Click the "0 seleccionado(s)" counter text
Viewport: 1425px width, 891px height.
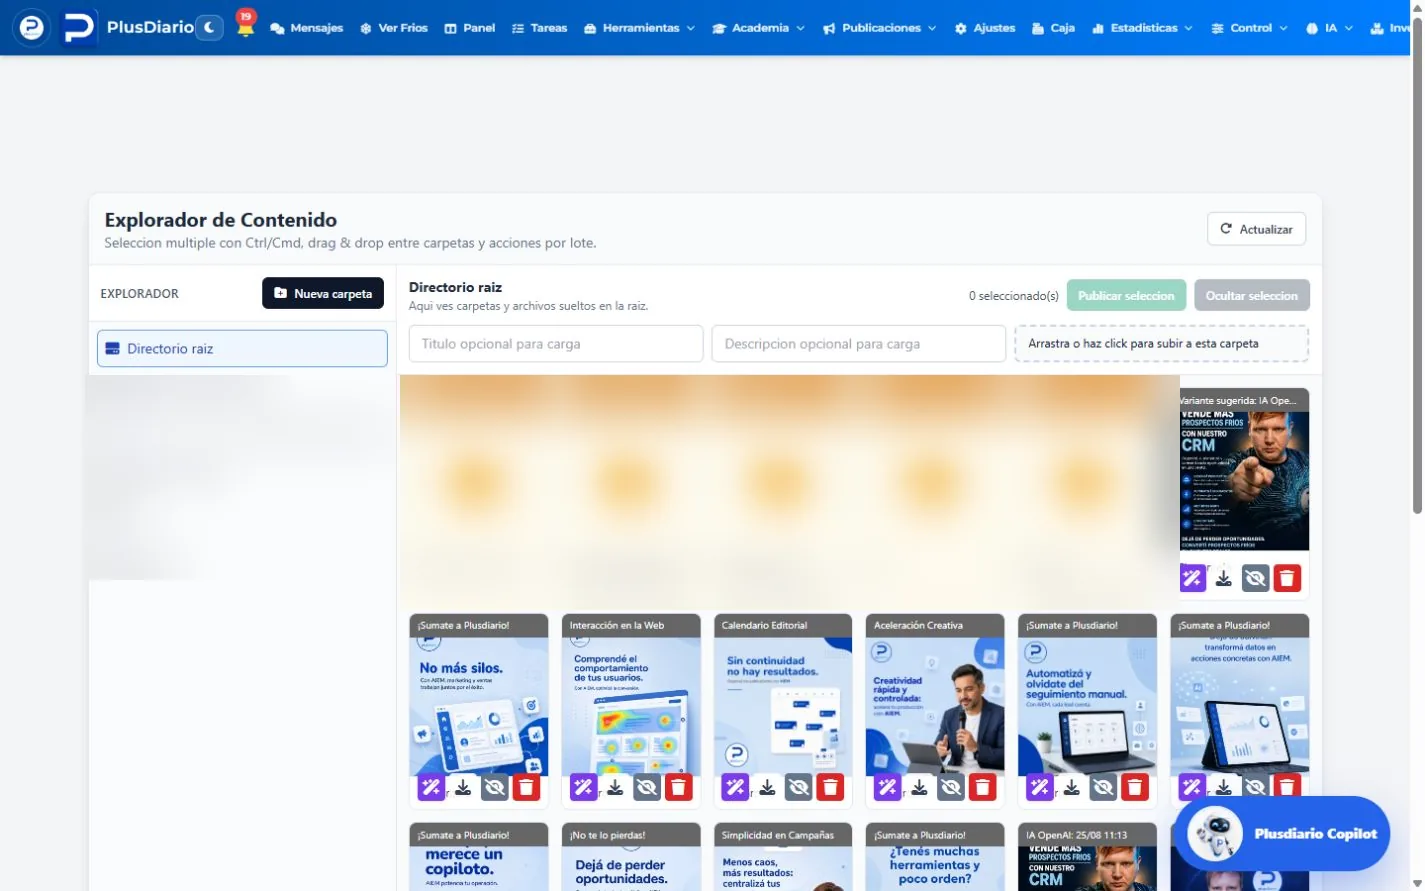coord(1013,296)
